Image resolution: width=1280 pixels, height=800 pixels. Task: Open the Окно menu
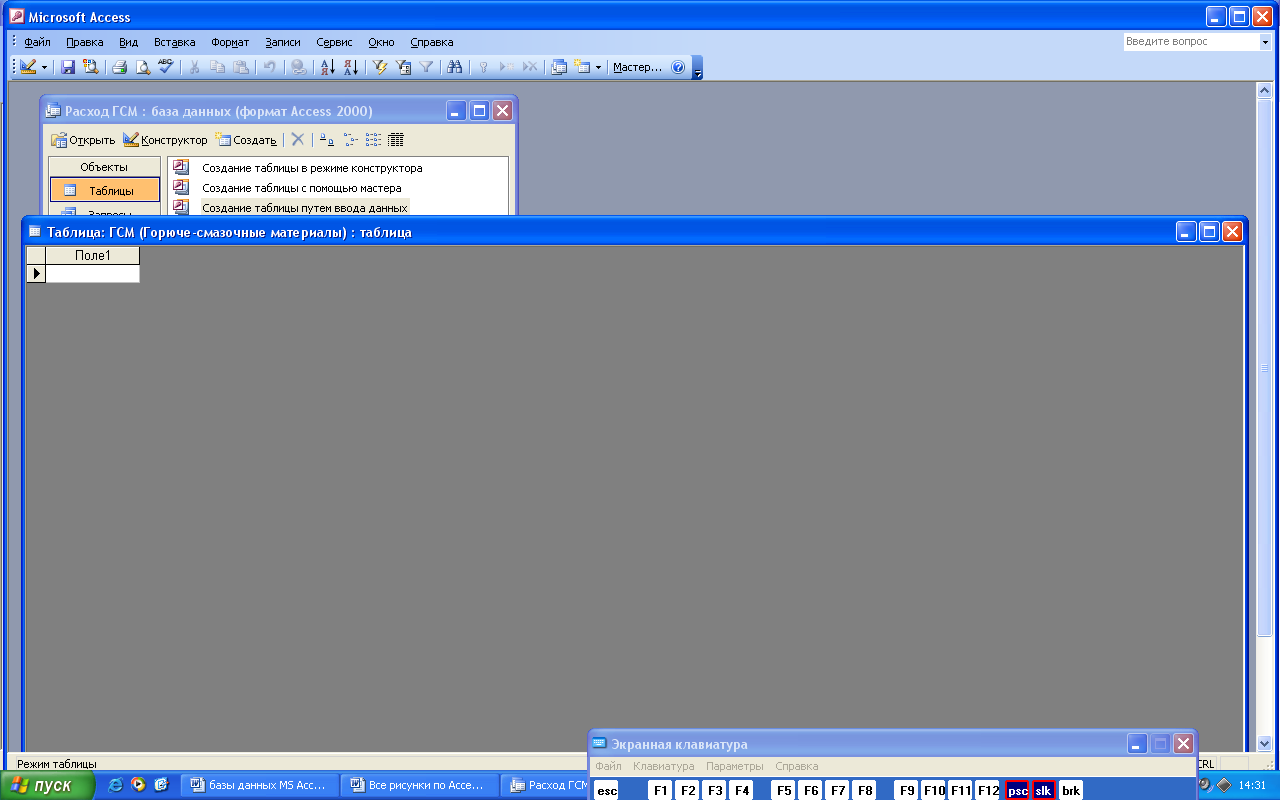coord(381,42)
